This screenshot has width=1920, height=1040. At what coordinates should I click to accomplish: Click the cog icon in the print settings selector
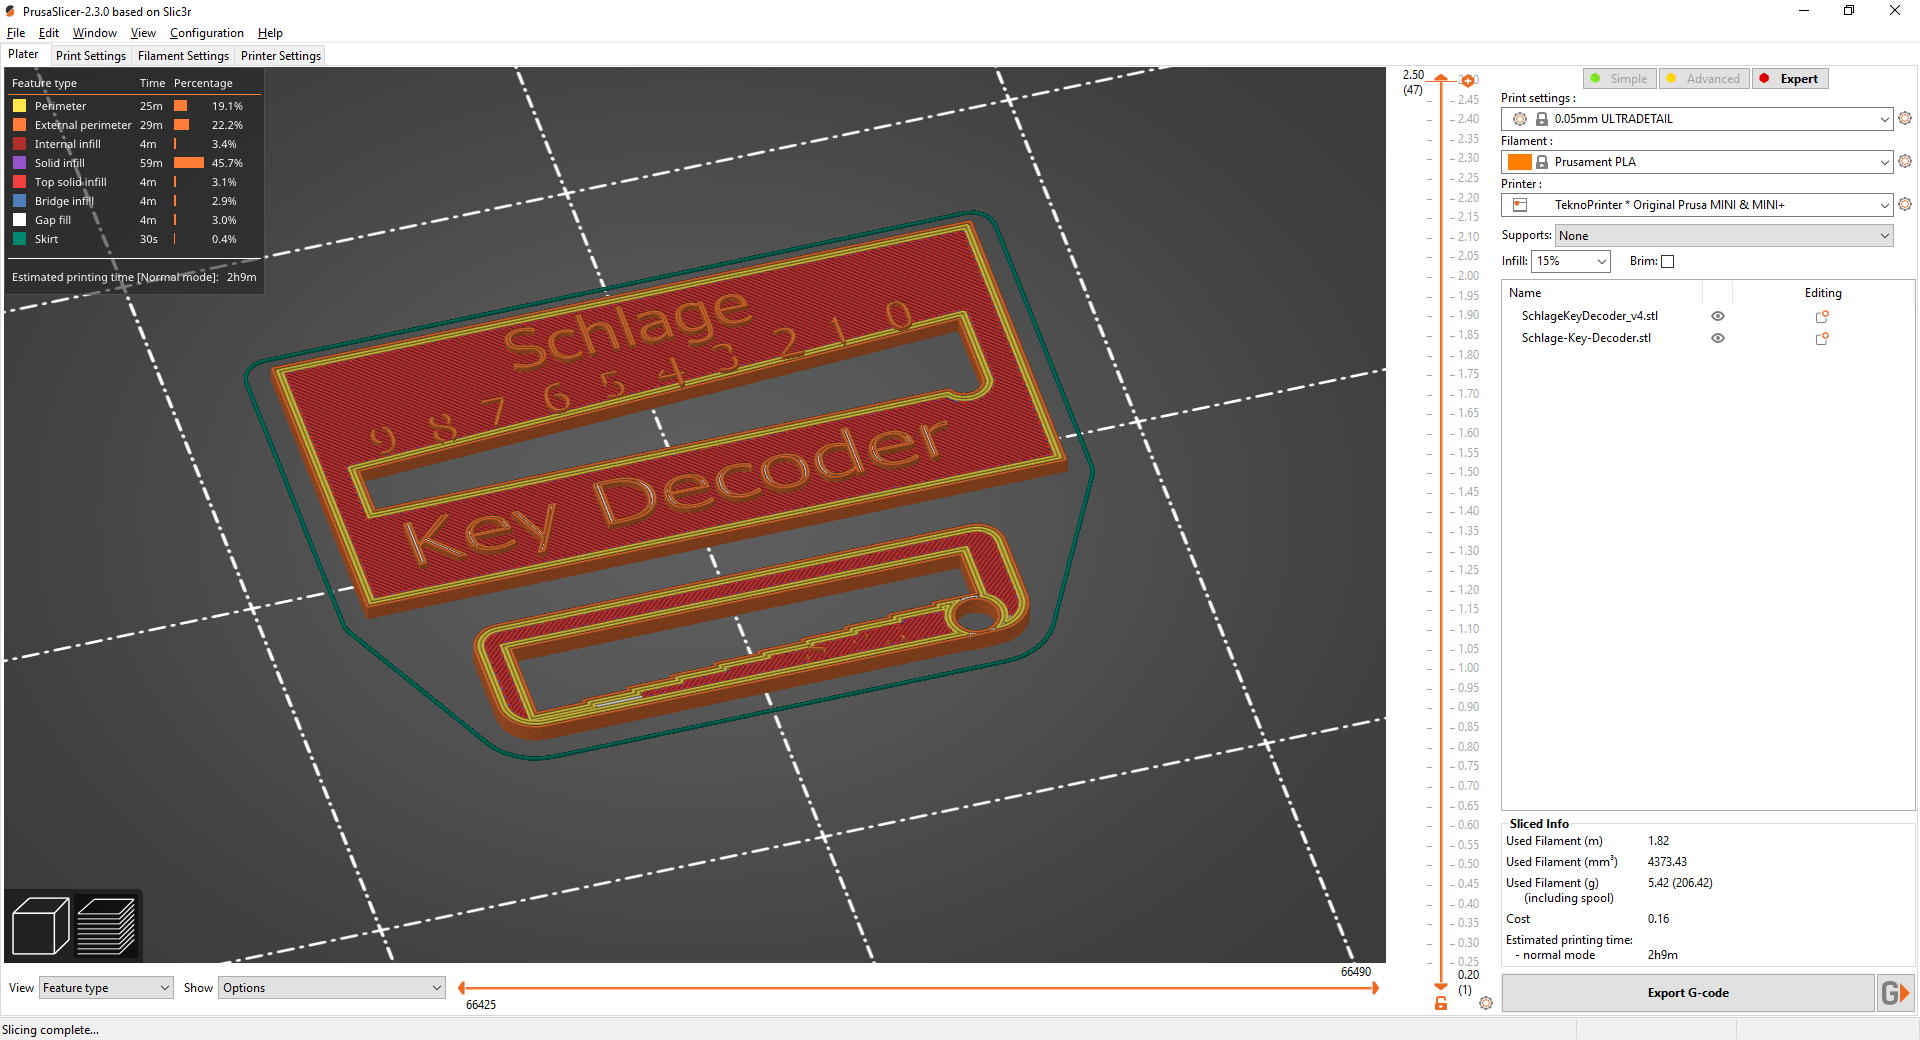point(1520,119)
